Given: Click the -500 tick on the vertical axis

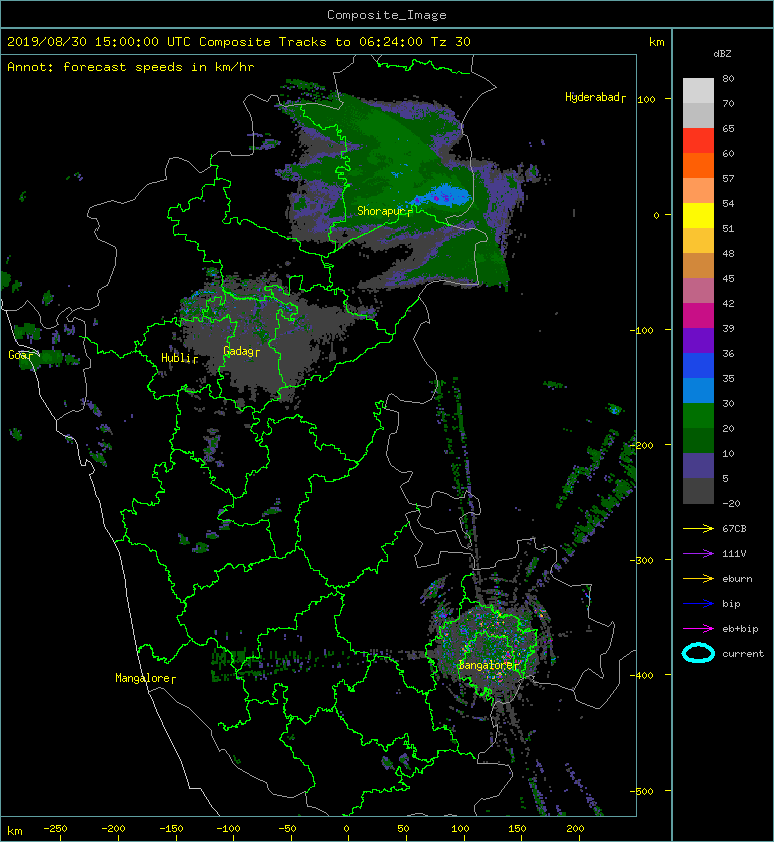Looking at the screenshot, I should tap(642, 791).
